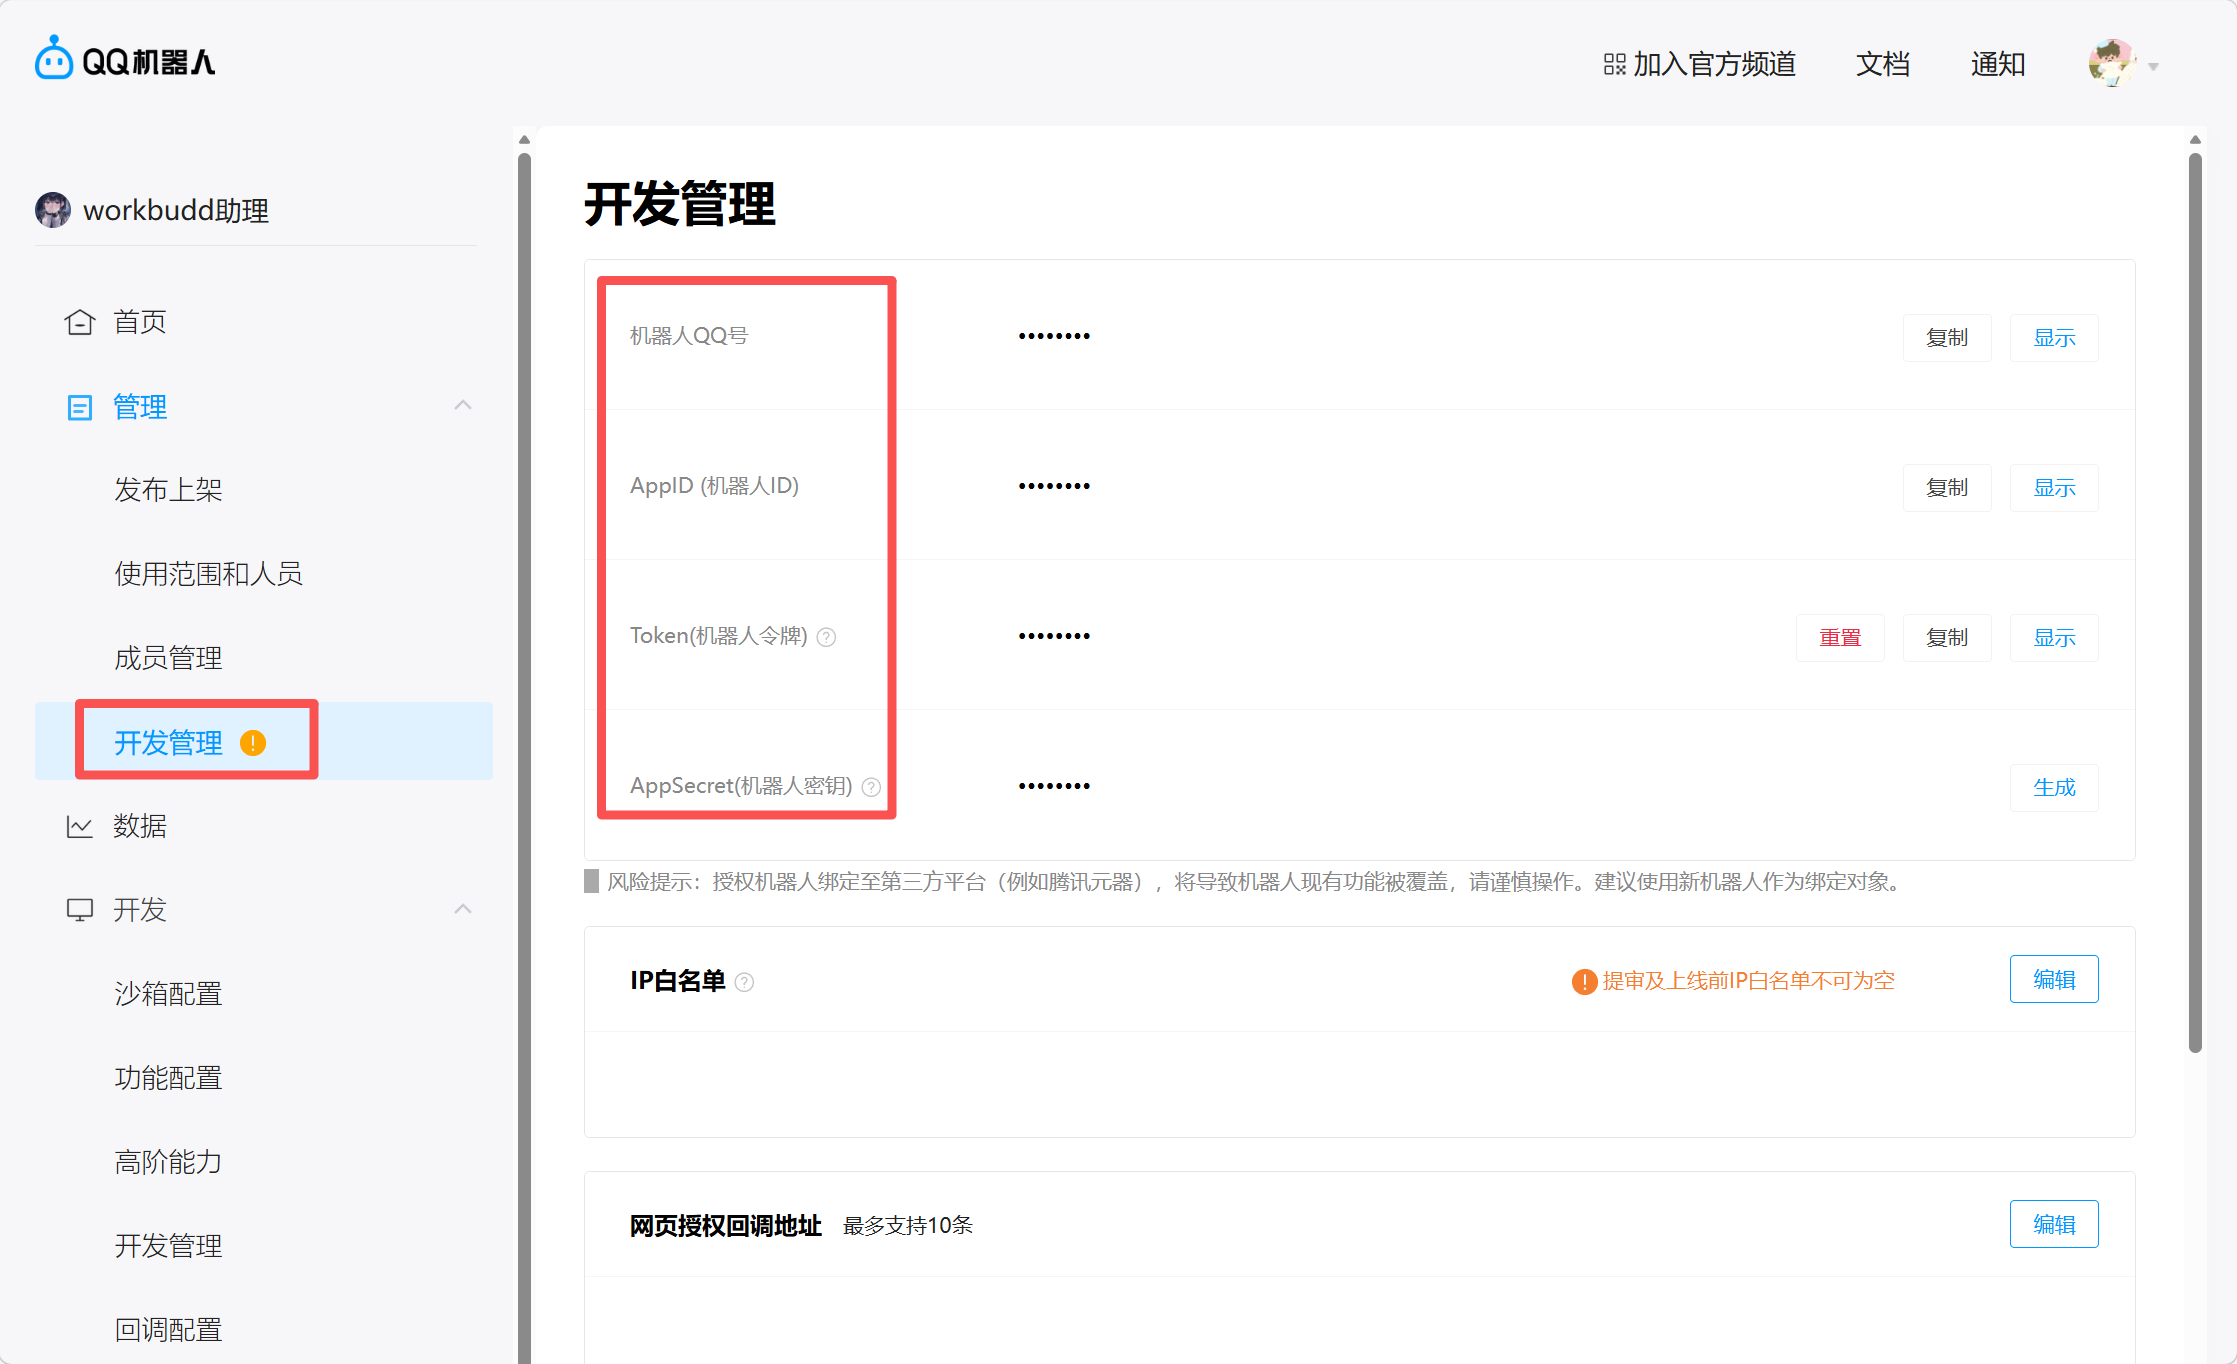Open 沙箱配置 under 开发
Screen dimensions: 2237x1364
[x=168, y=994]
